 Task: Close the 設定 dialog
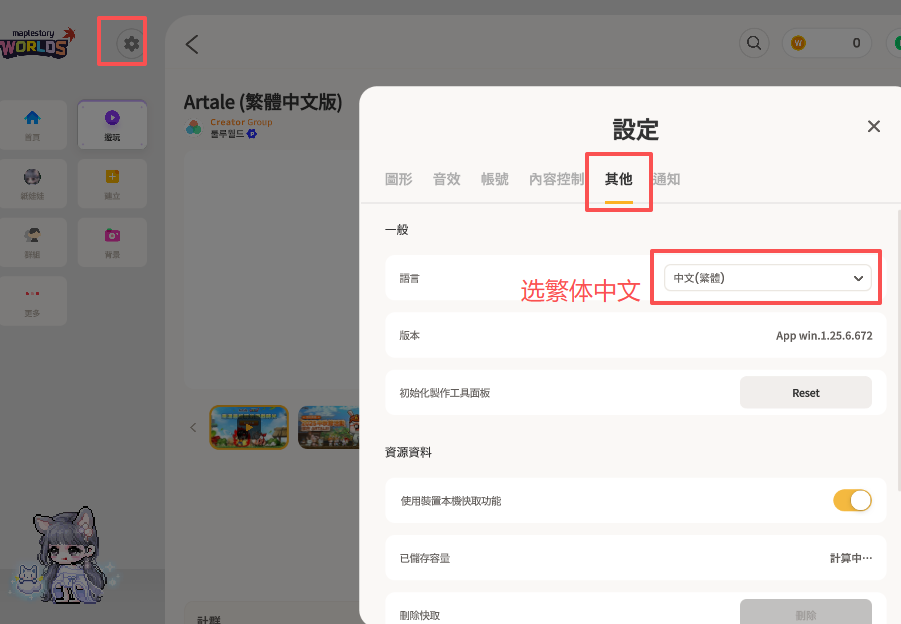873,126
